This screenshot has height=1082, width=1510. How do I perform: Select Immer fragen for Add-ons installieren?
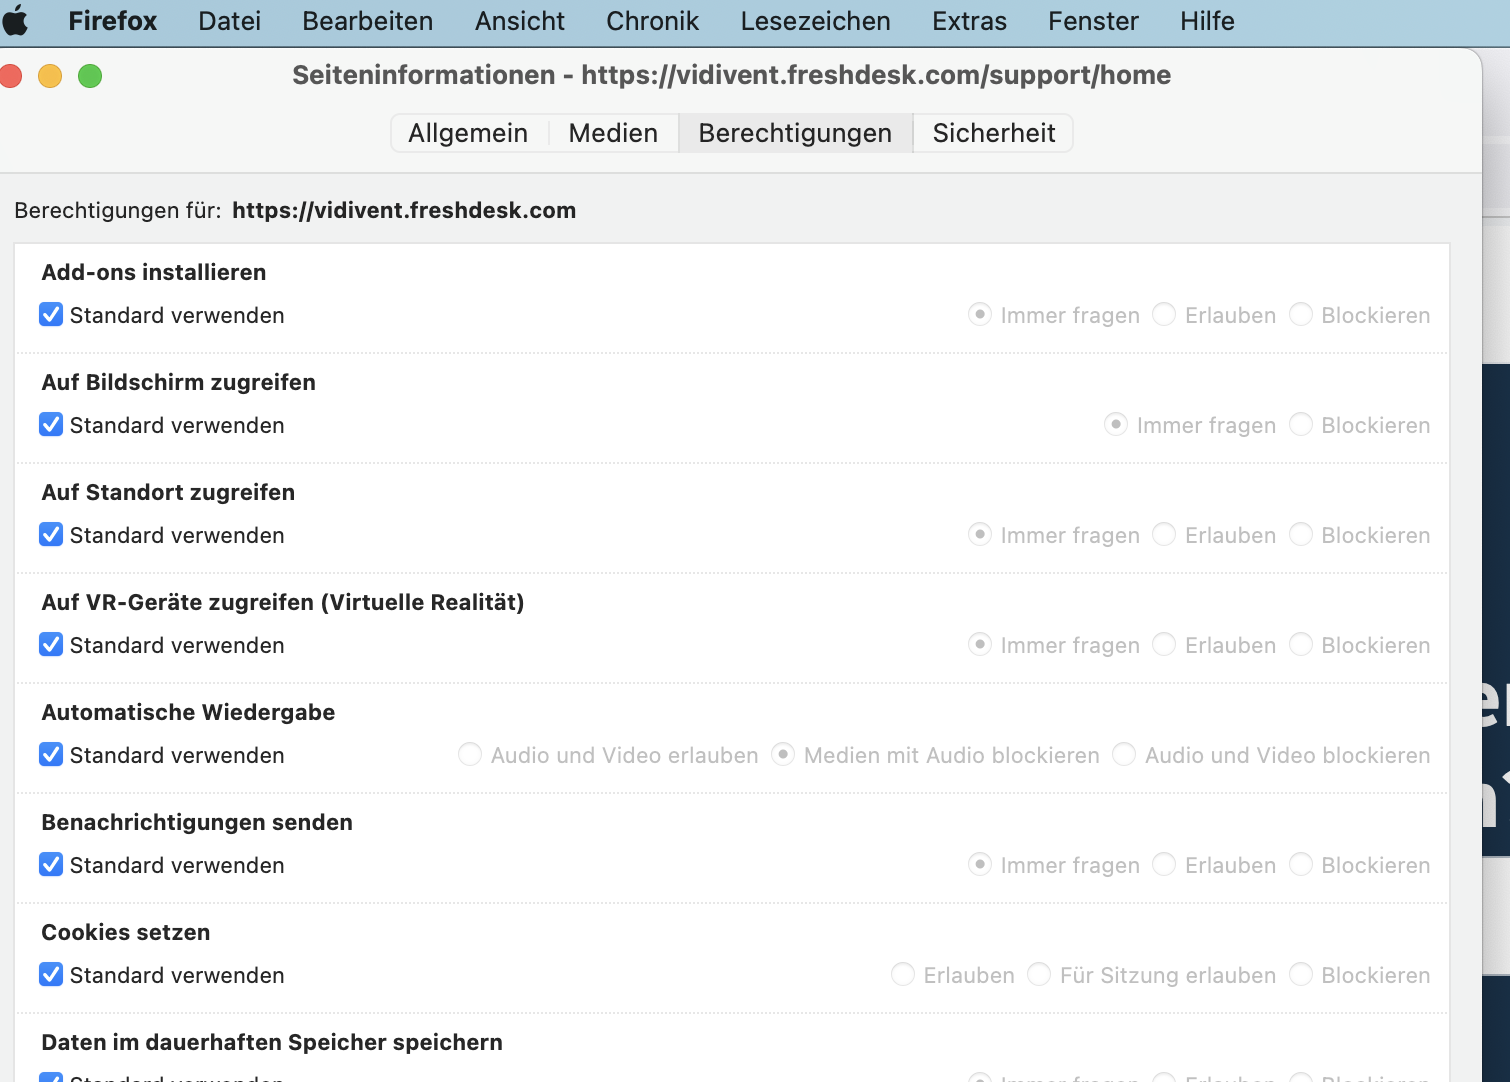pos(980,315)
